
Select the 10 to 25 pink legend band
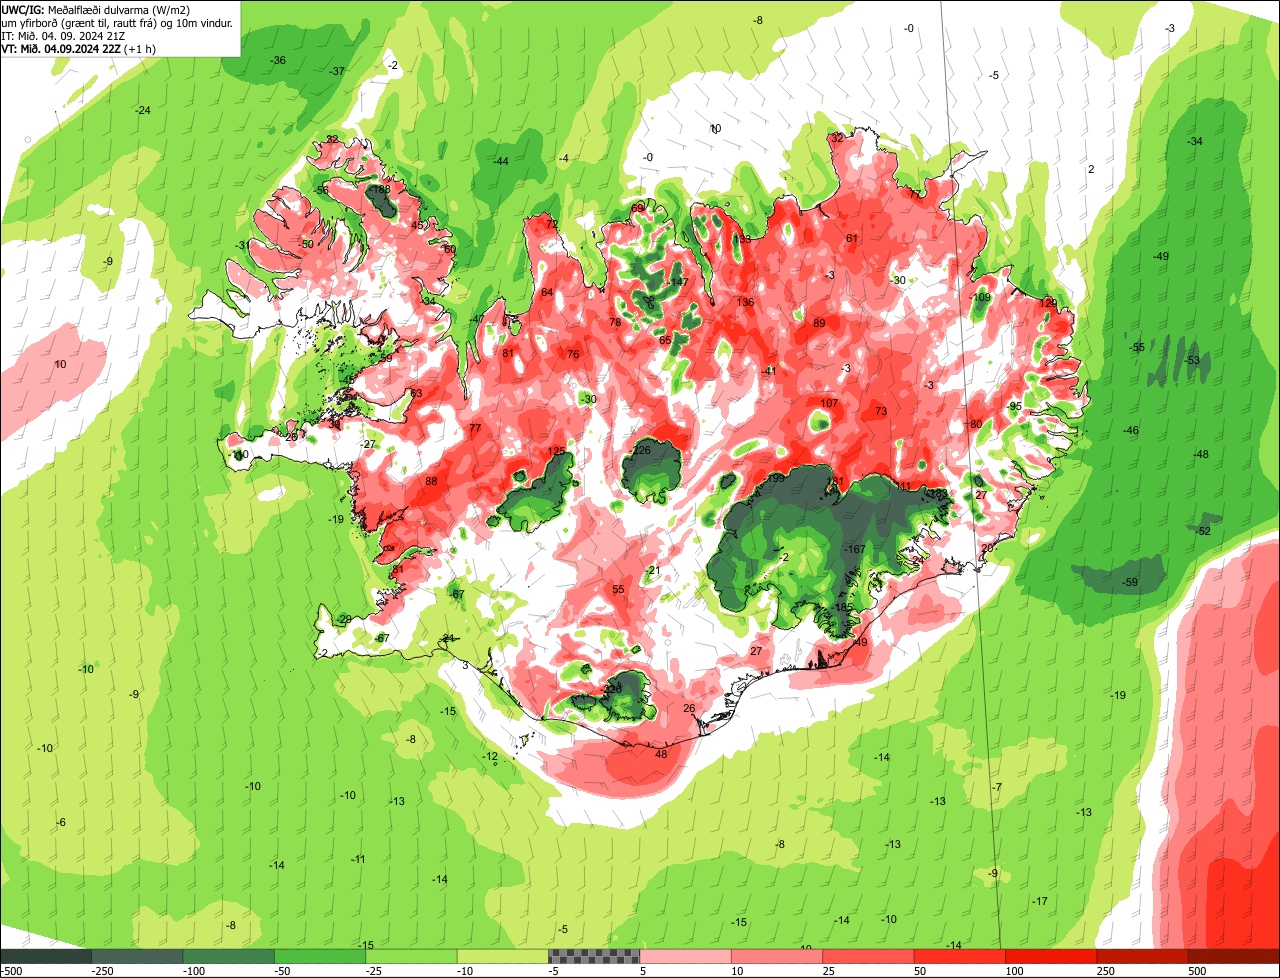click(777, 956)
